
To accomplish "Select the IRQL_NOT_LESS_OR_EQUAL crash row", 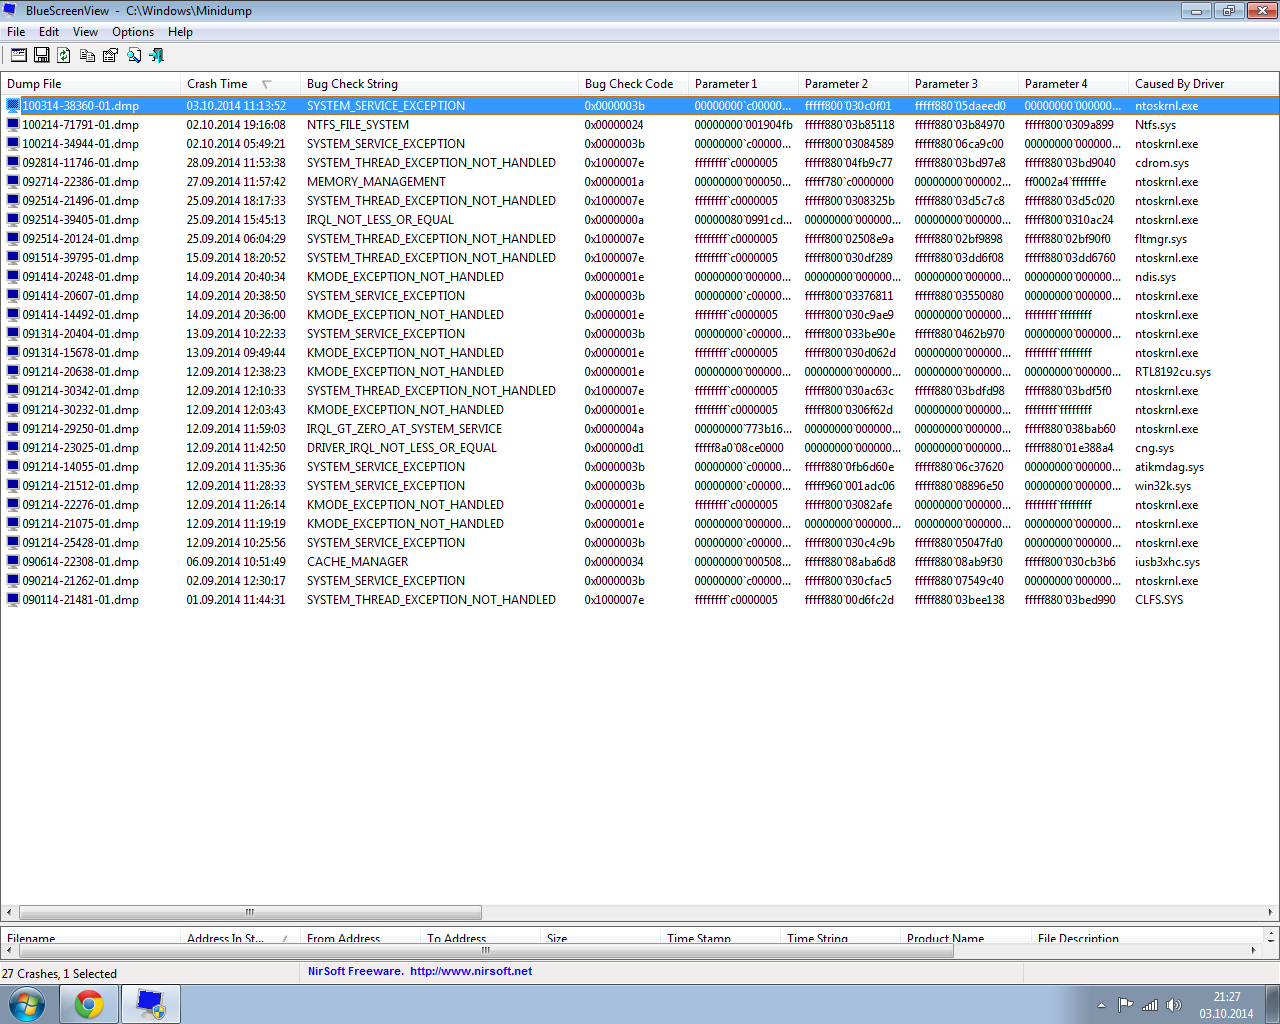I will (640, 220).
